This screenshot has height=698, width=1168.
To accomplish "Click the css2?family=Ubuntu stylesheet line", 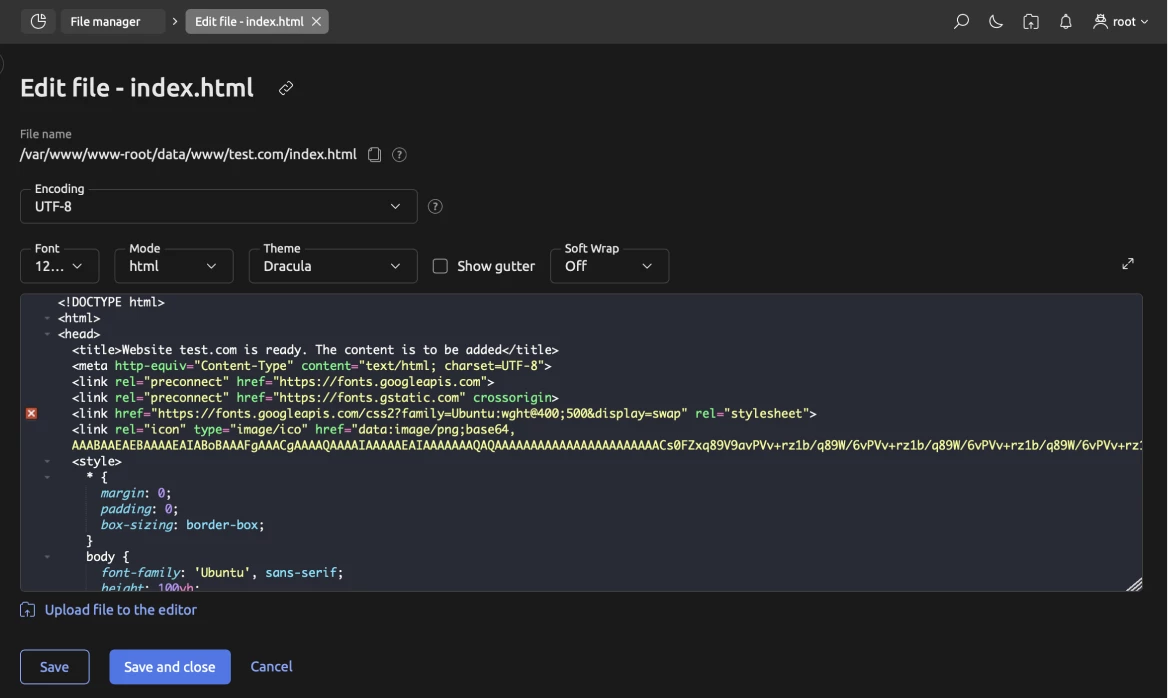I will [x=444, y=413].
